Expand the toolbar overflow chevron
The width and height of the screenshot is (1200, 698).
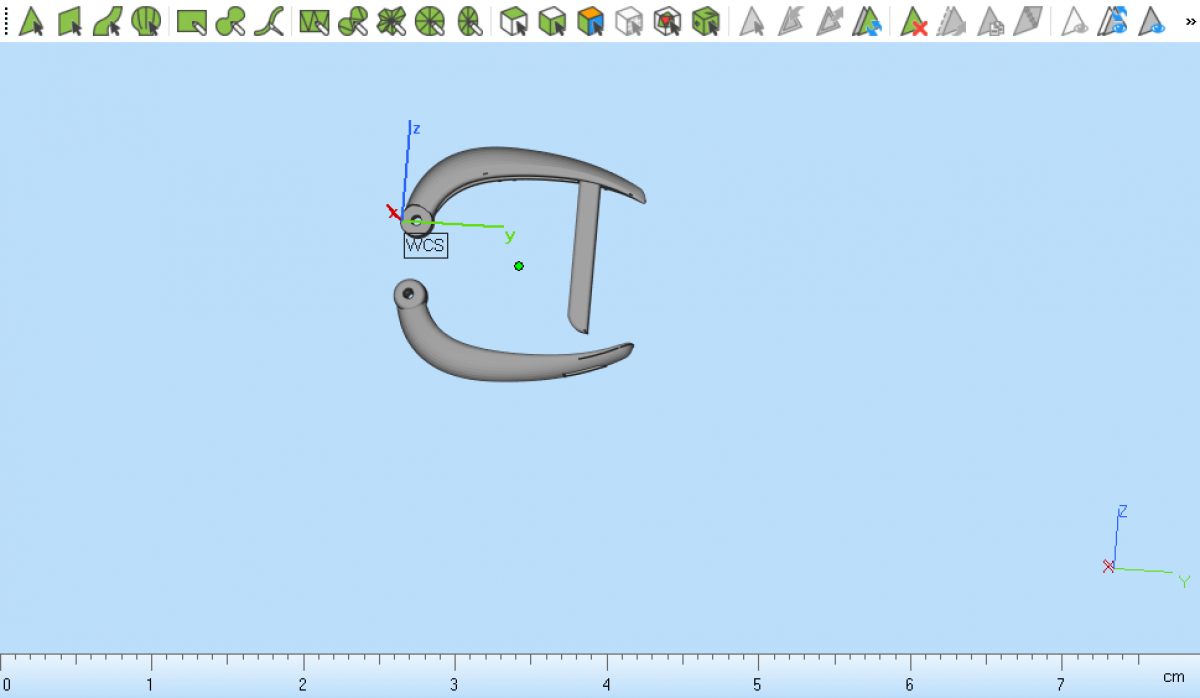click(x=1190, y=21)
